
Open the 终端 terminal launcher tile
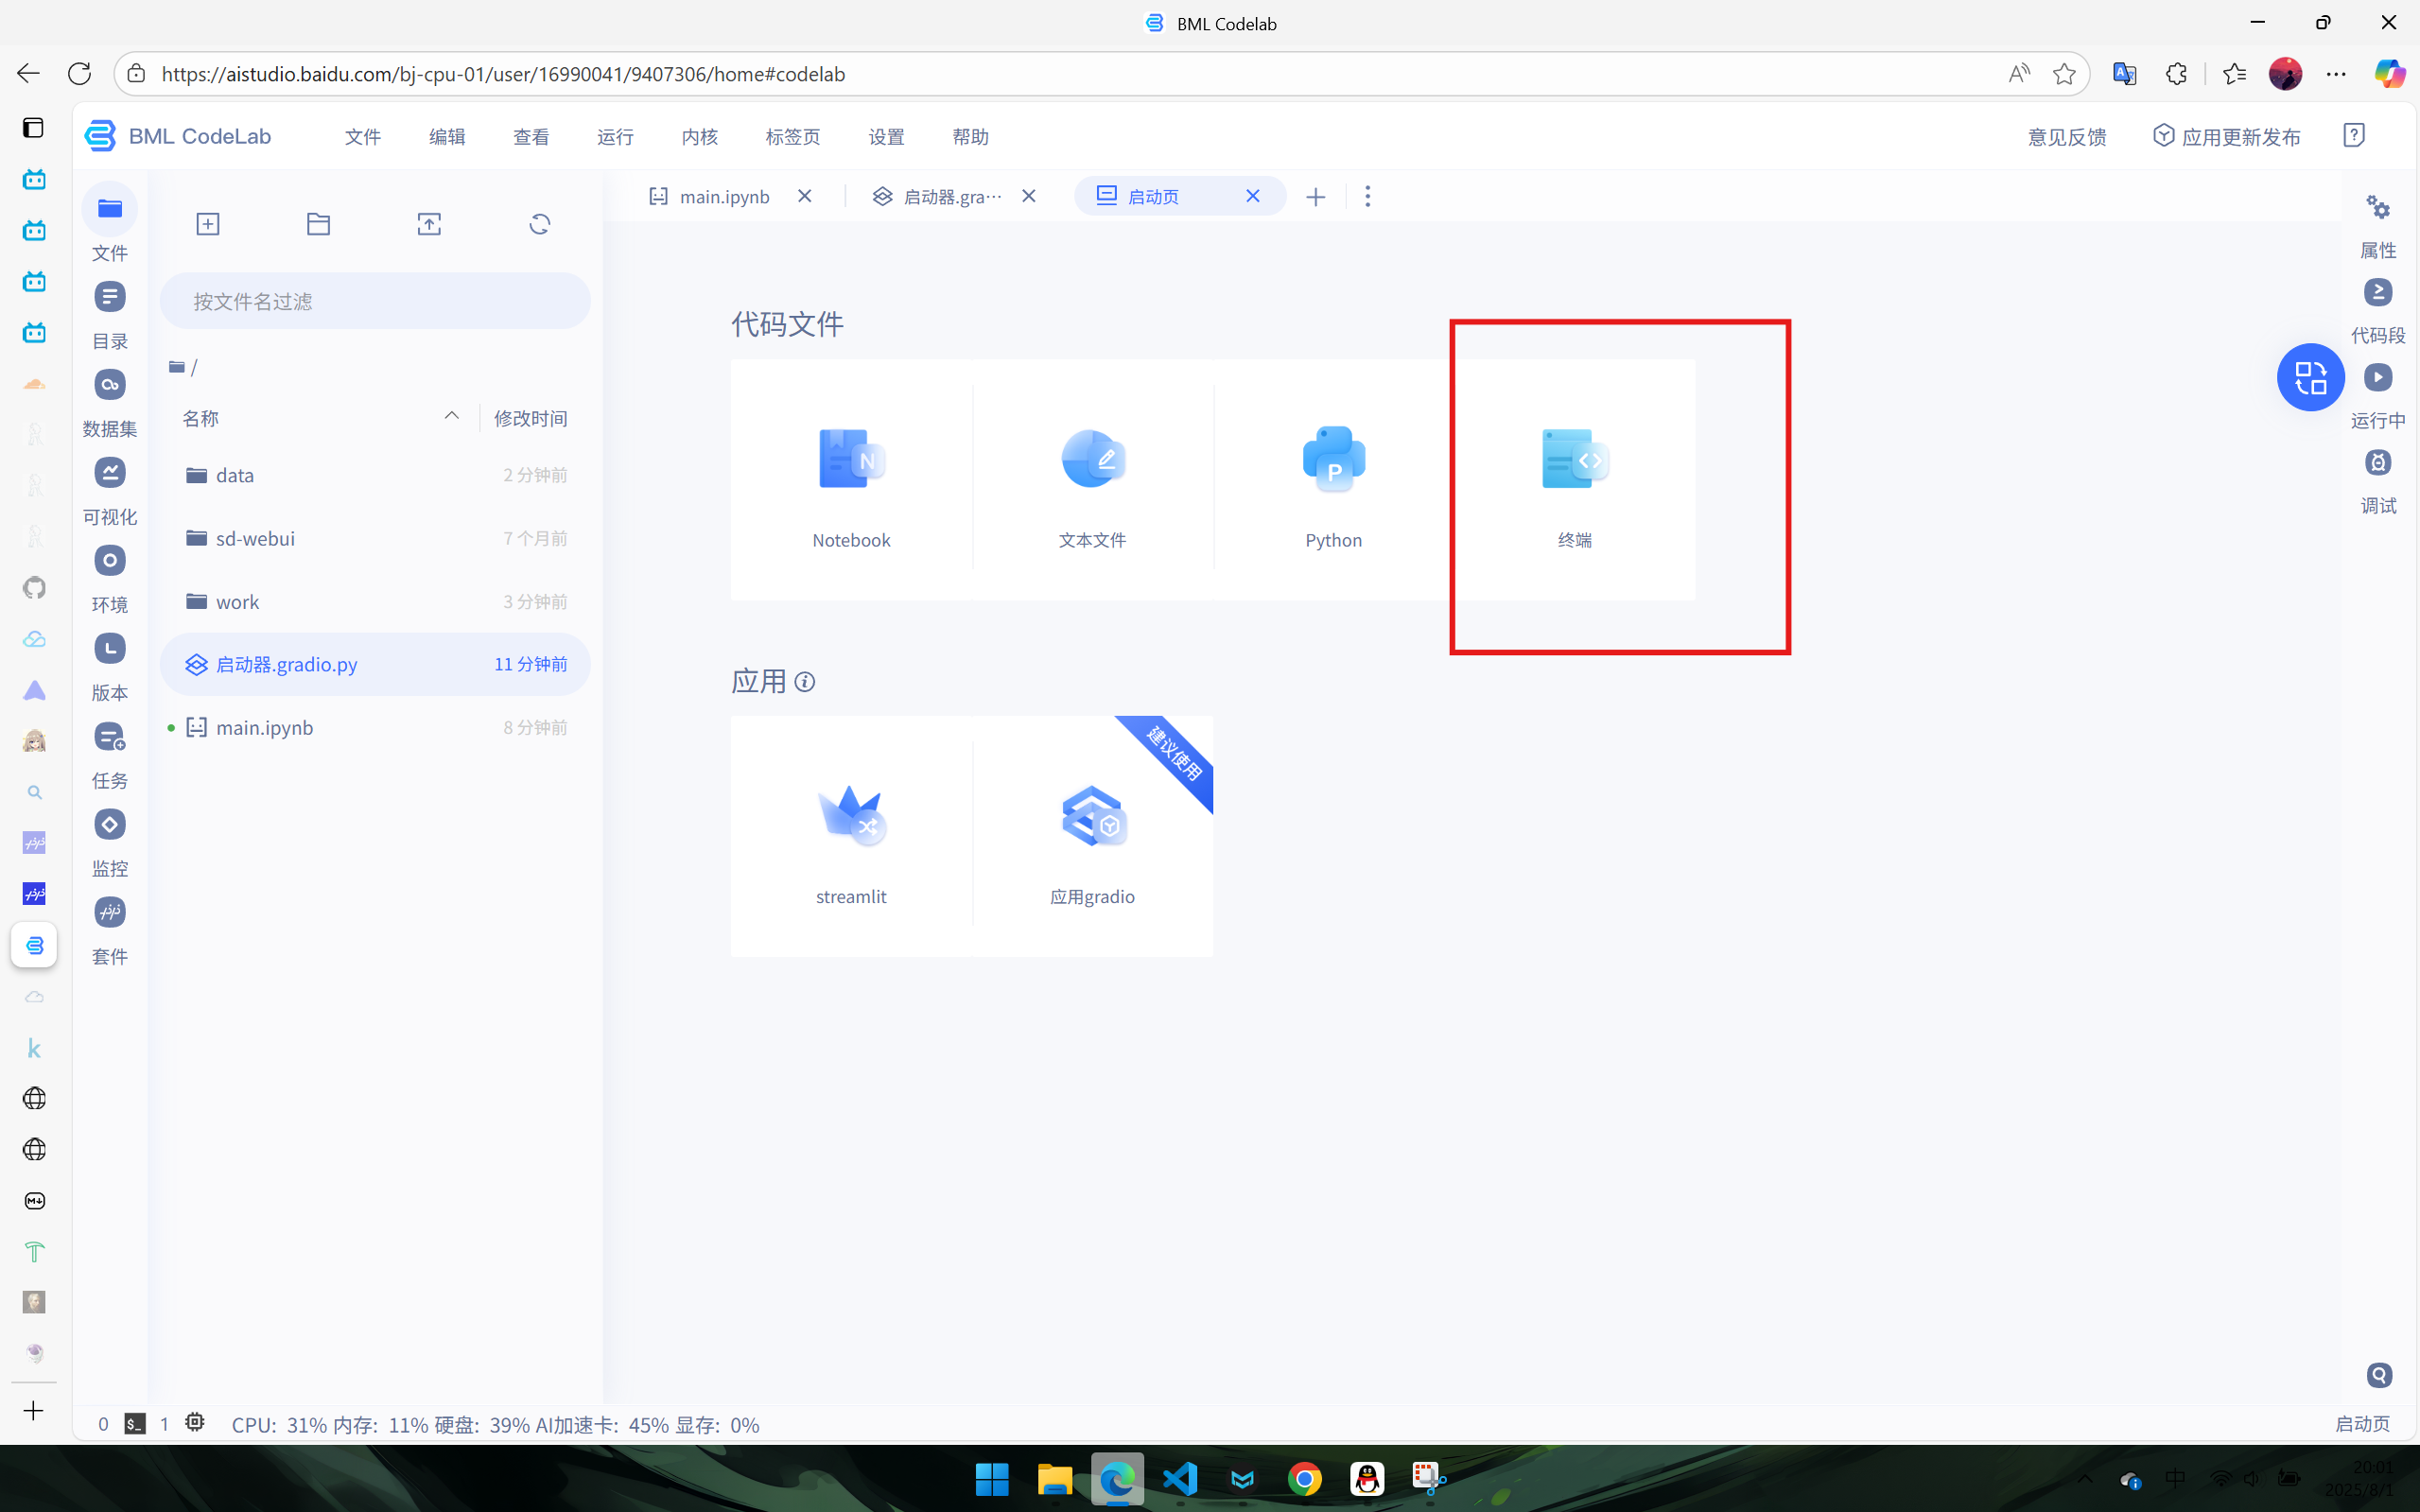coord(1574,480)
